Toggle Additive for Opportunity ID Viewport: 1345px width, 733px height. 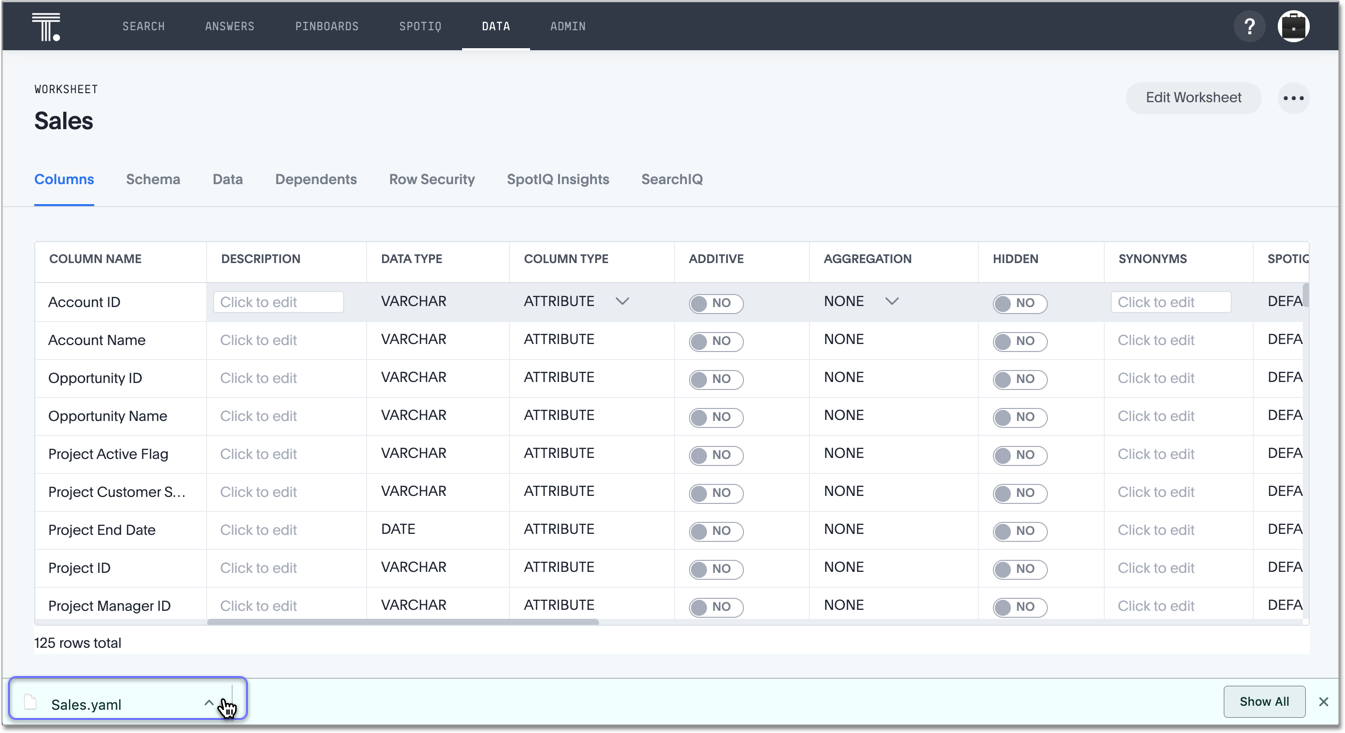pyautogui.click(x=716, y=379)
